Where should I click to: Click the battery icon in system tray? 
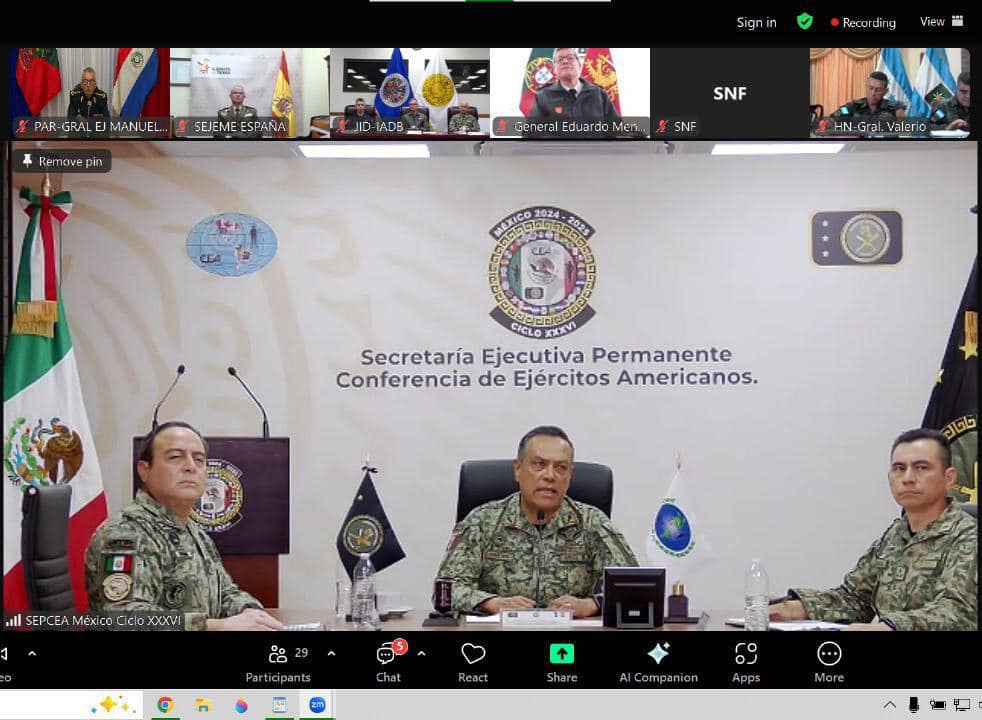[x=938, y=705]
